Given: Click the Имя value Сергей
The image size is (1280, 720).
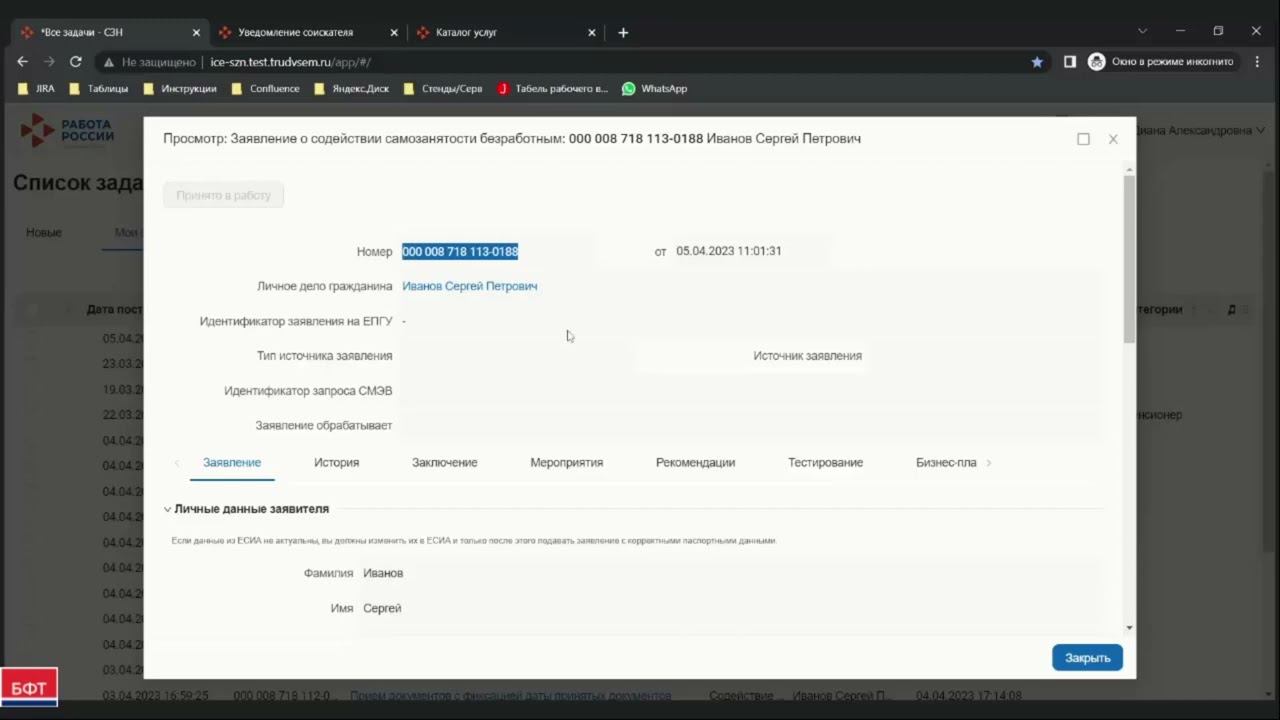Looking at the screenshot, I should 382,608.
